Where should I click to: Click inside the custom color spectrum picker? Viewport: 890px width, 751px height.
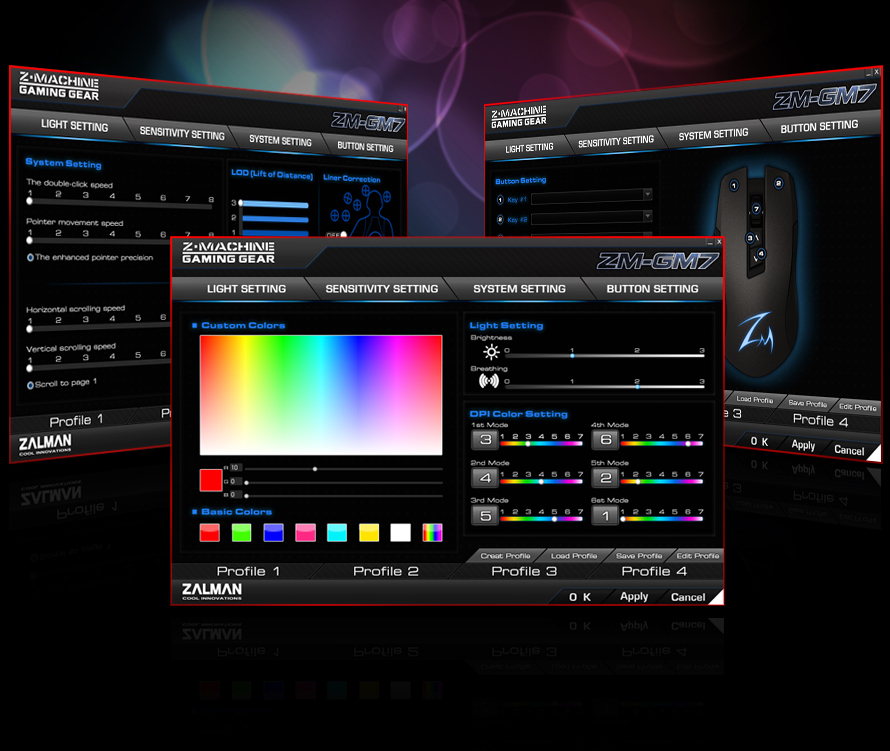click(x=320, y=395)
